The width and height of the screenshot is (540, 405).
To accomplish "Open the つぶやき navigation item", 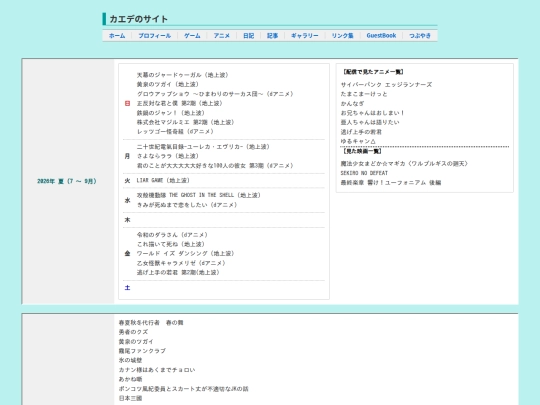I will 420,35.
